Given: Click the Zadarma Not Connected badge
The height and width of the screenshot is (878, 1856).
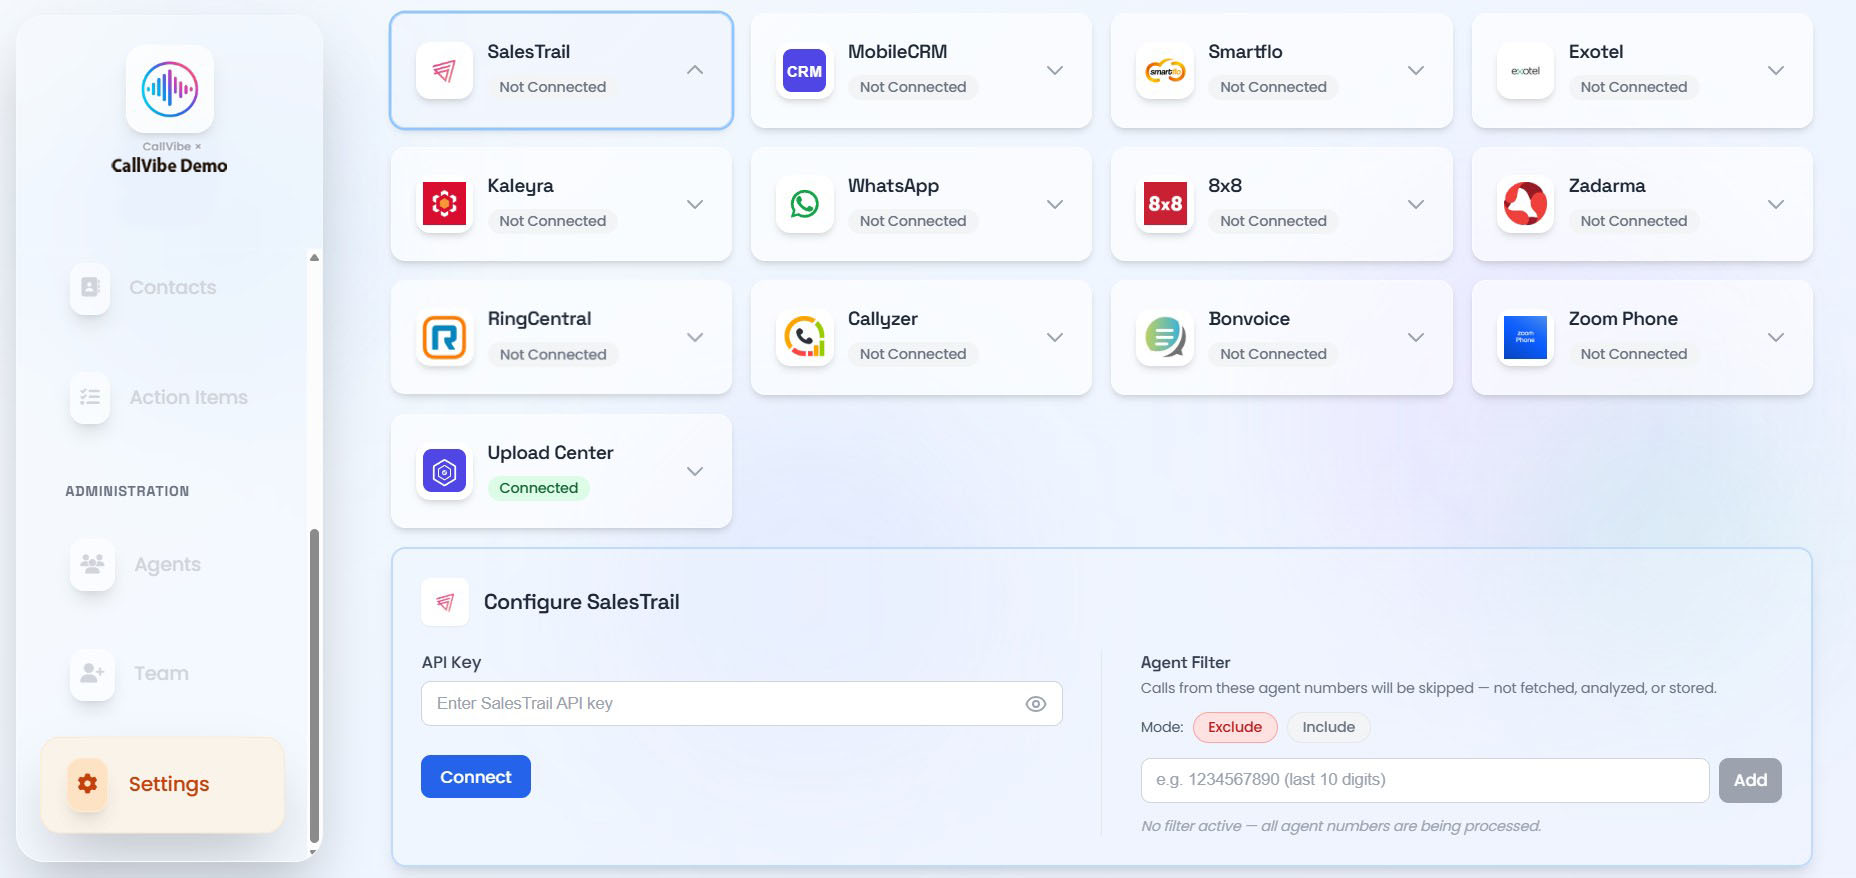Looking at the screenshot, I should pyautogui.click(x=1634, y=221).
